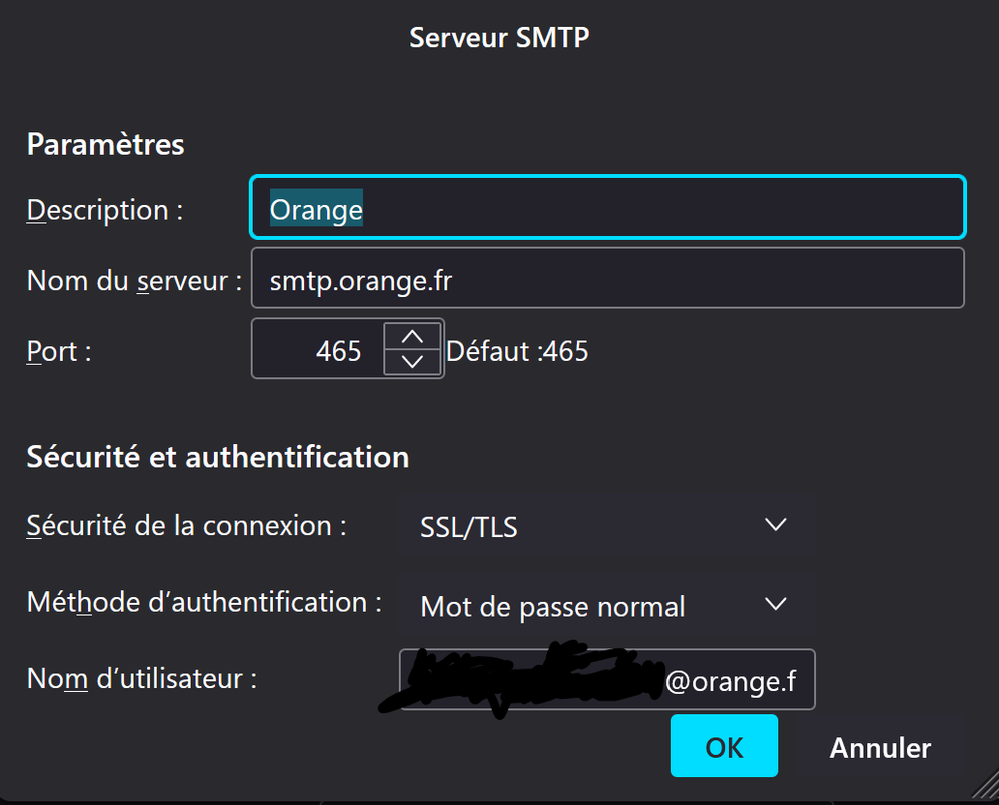Click the "Nom du serveur :" label
Image resolution: width=999 pixels, height=805 pixels.
[134, 280]
